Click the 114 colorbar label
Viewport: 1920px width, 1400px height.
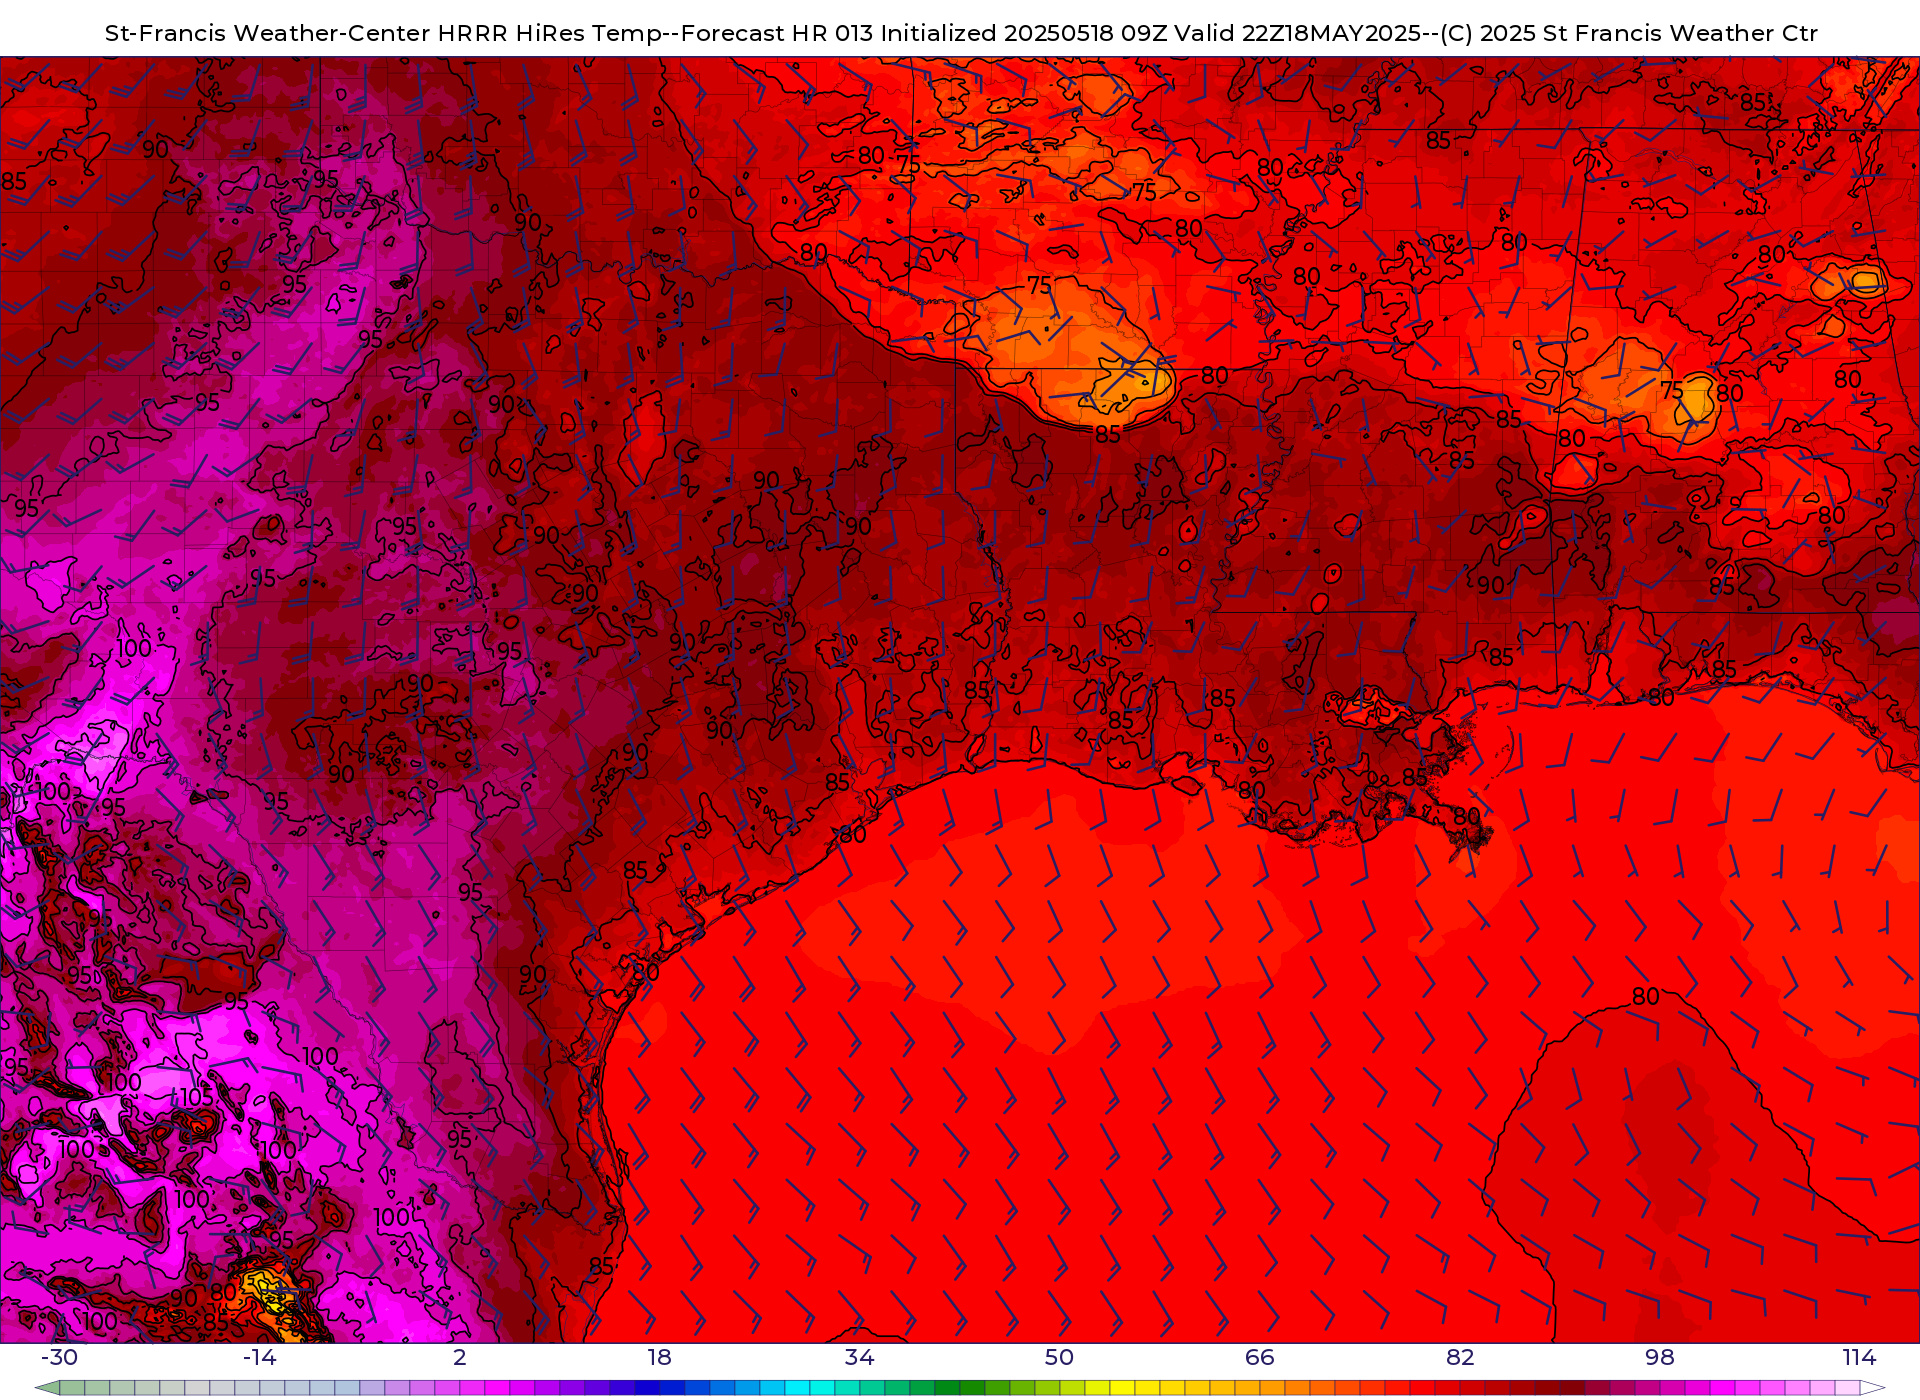1860,1357
